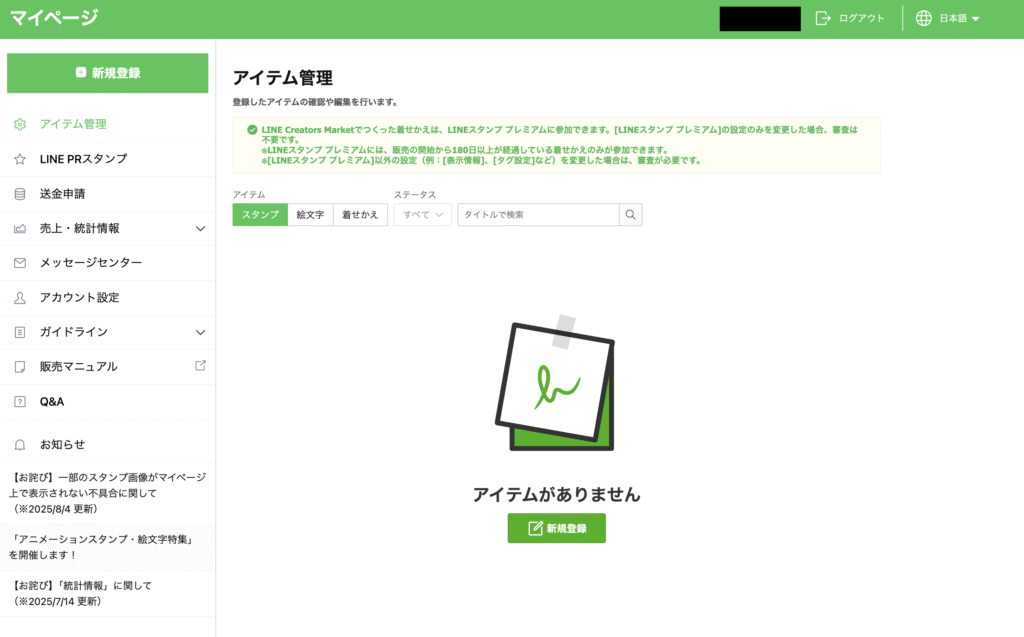Image resolution: width=1024 pixels, height=637 pixels.
Task: Click the person icon beside アカウント設定
Action: 20,298
